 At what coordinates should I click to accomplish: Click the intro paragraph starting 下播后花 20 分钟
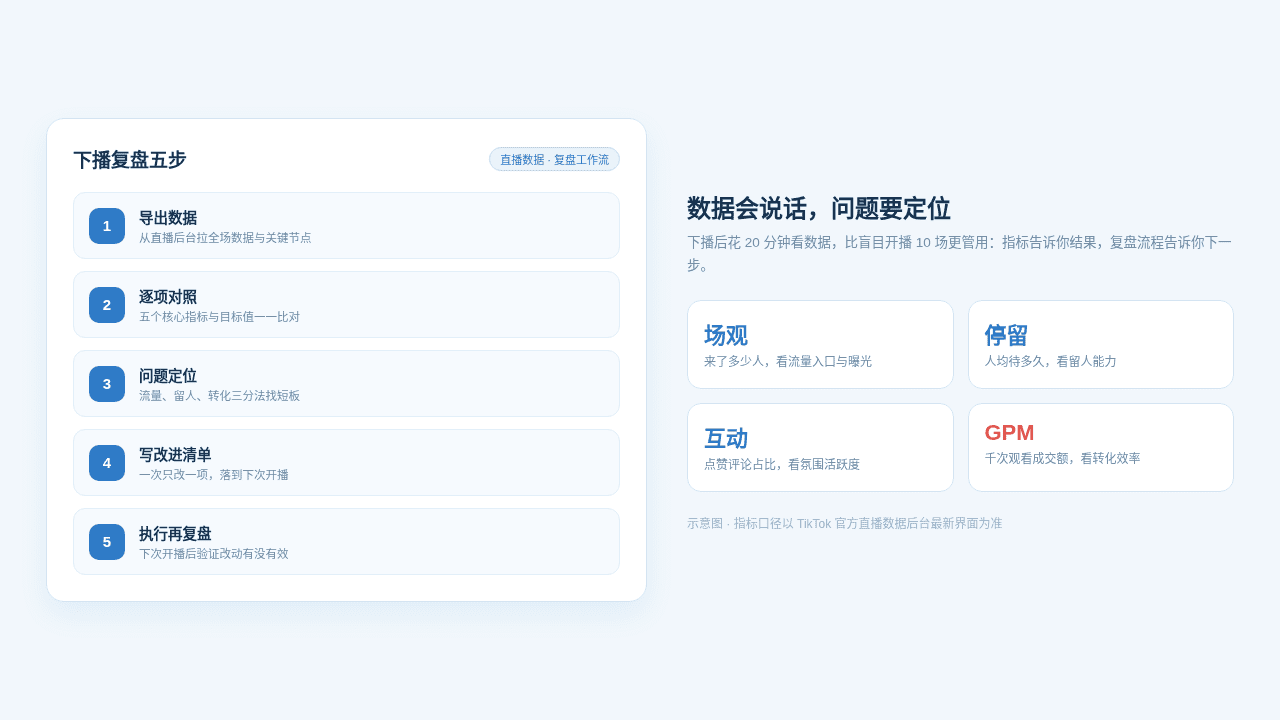coord(960,253)
